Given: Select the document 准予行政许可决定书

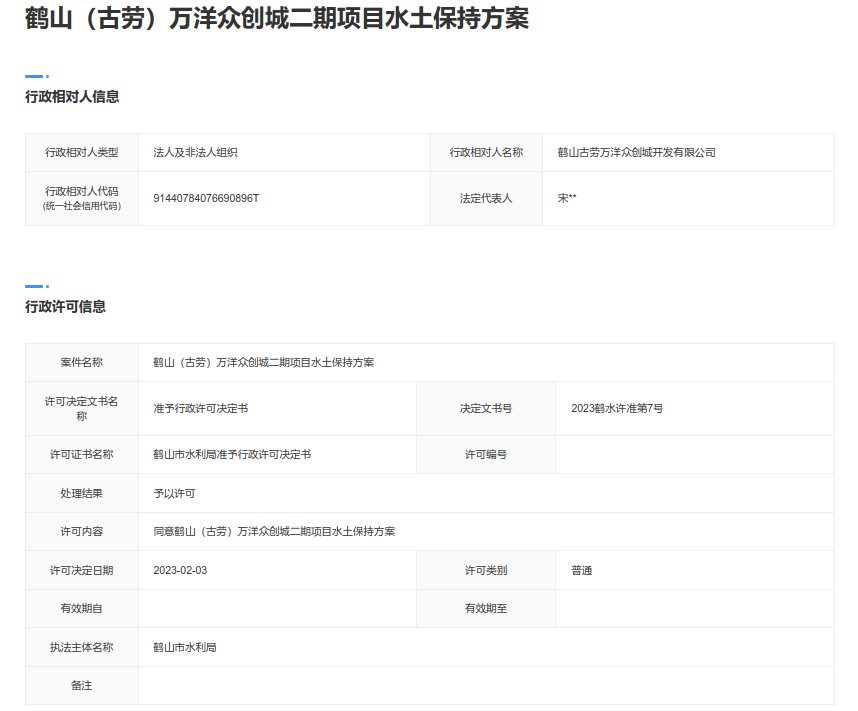Looking at the screenshot, I should [199, 408].
